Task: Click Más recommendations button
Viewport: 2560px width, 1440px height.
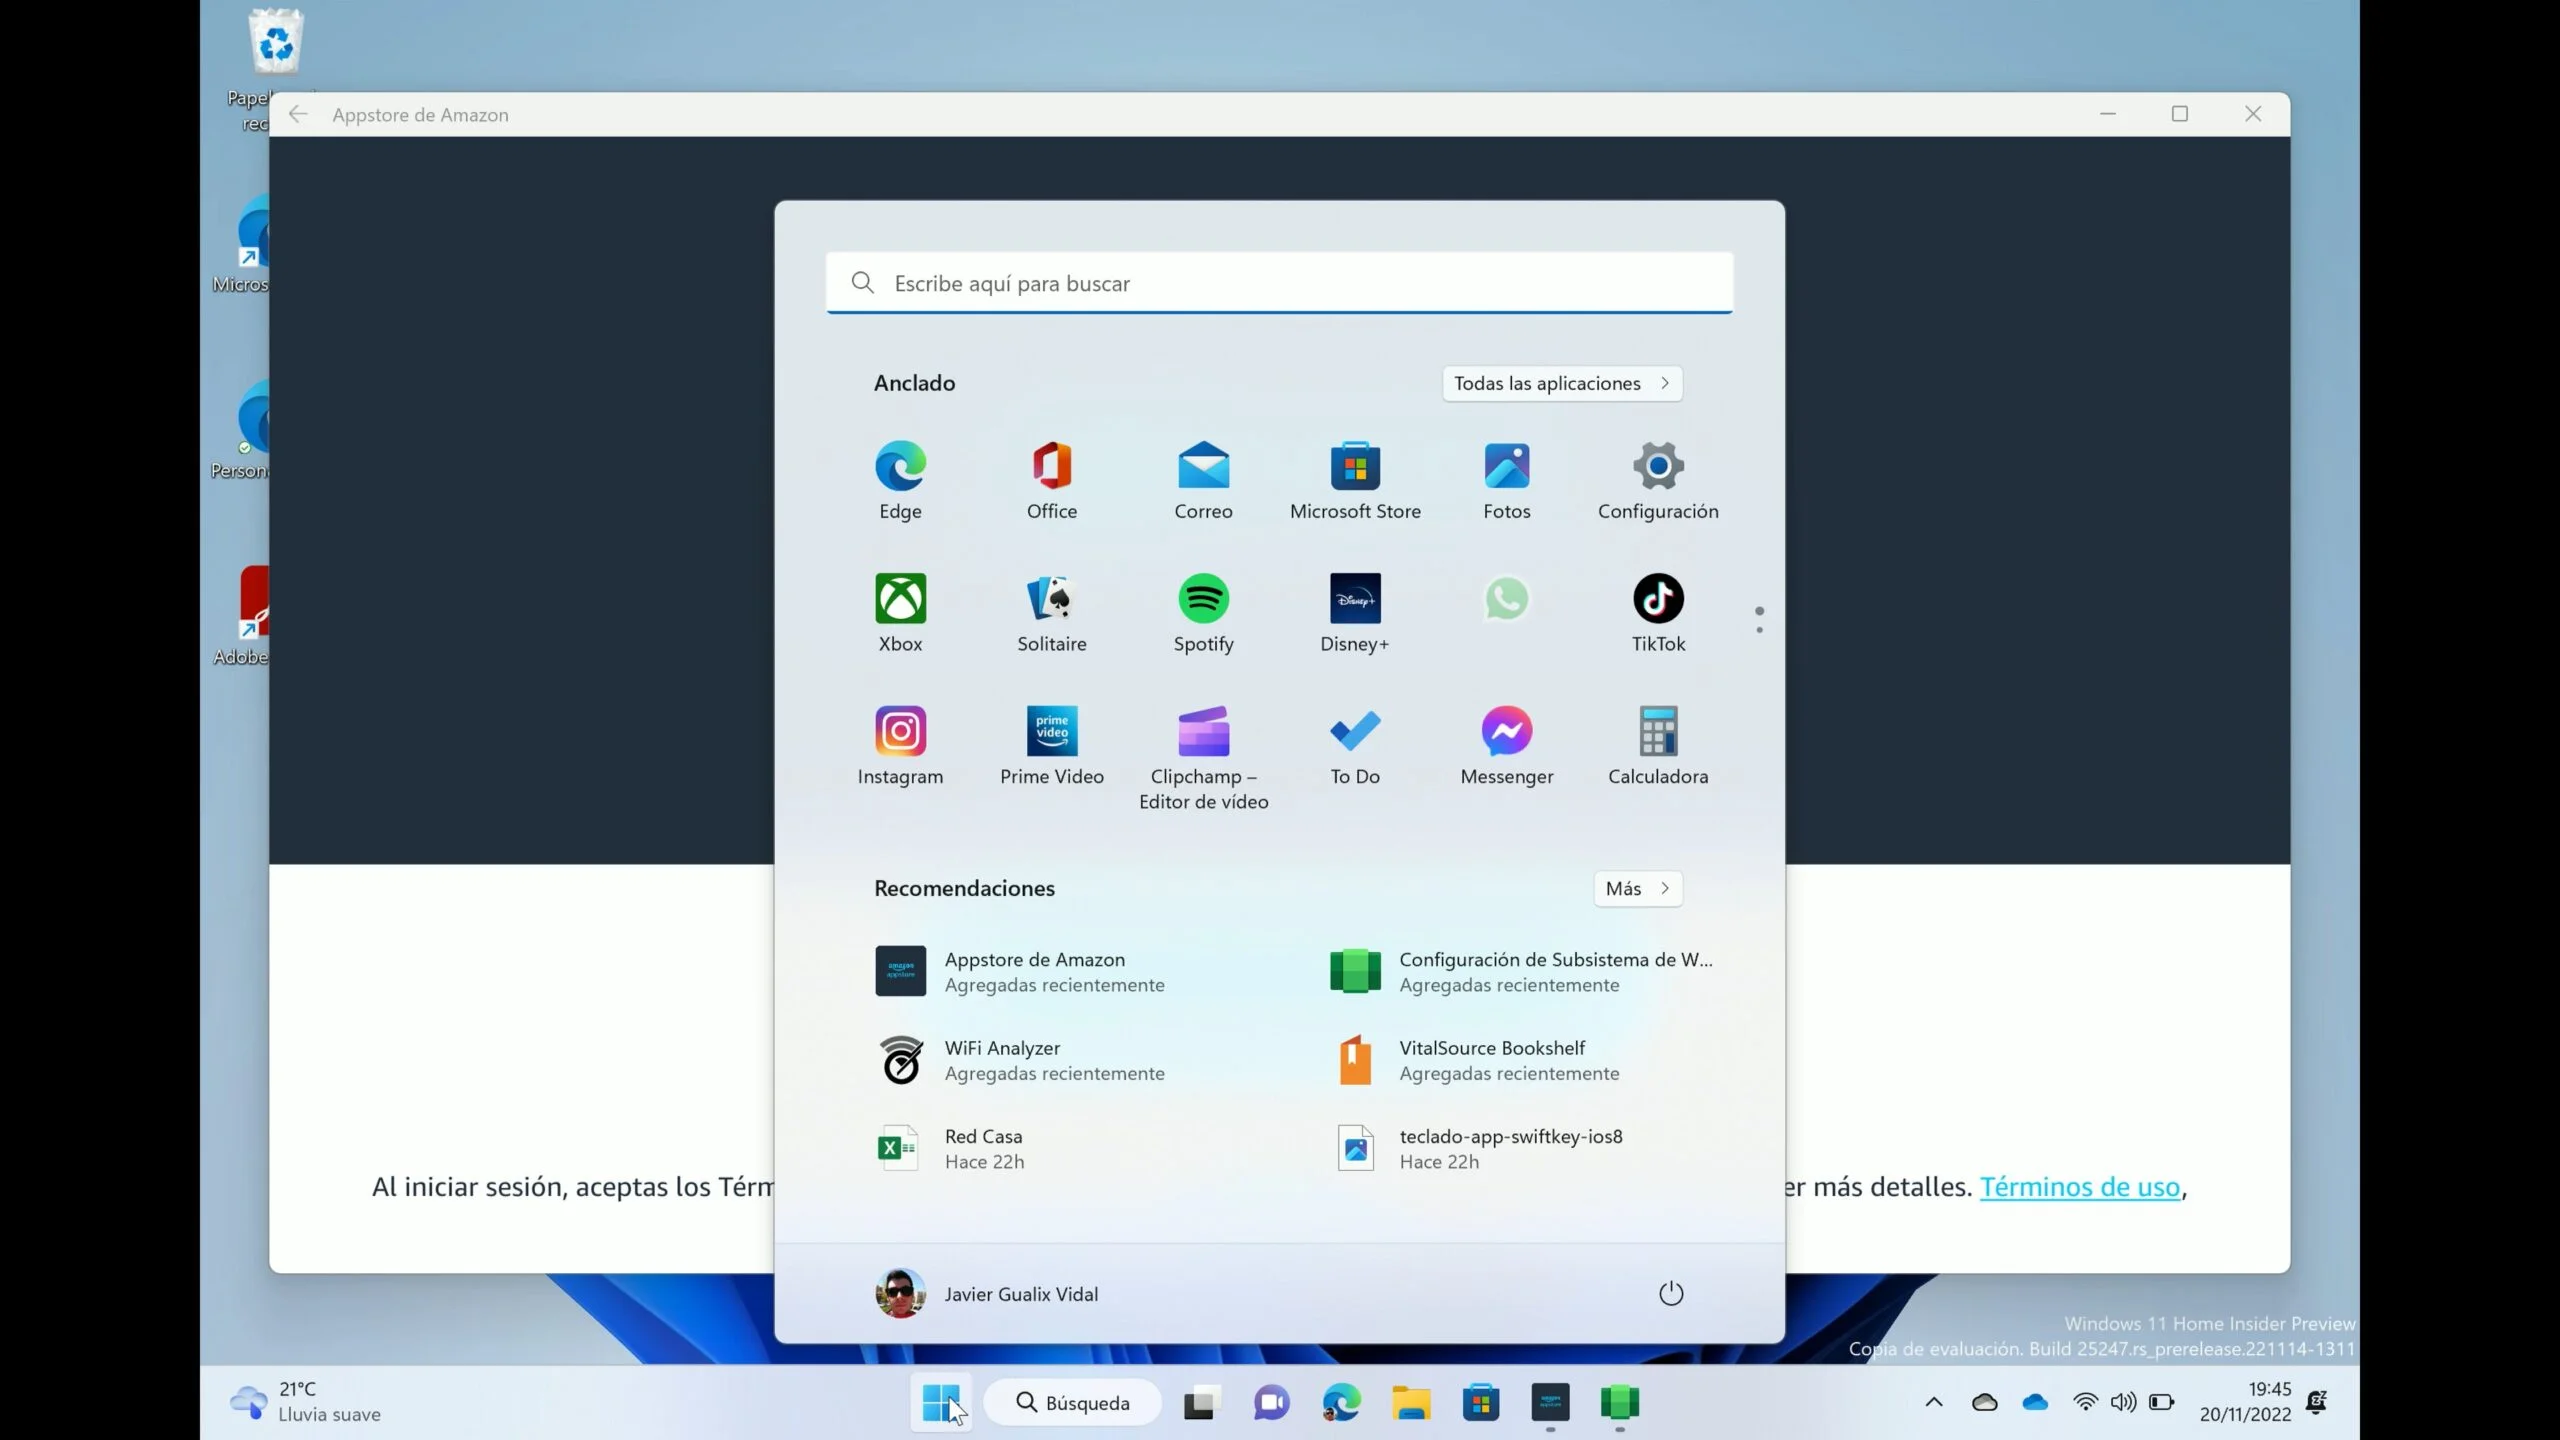Action: 1635,888
